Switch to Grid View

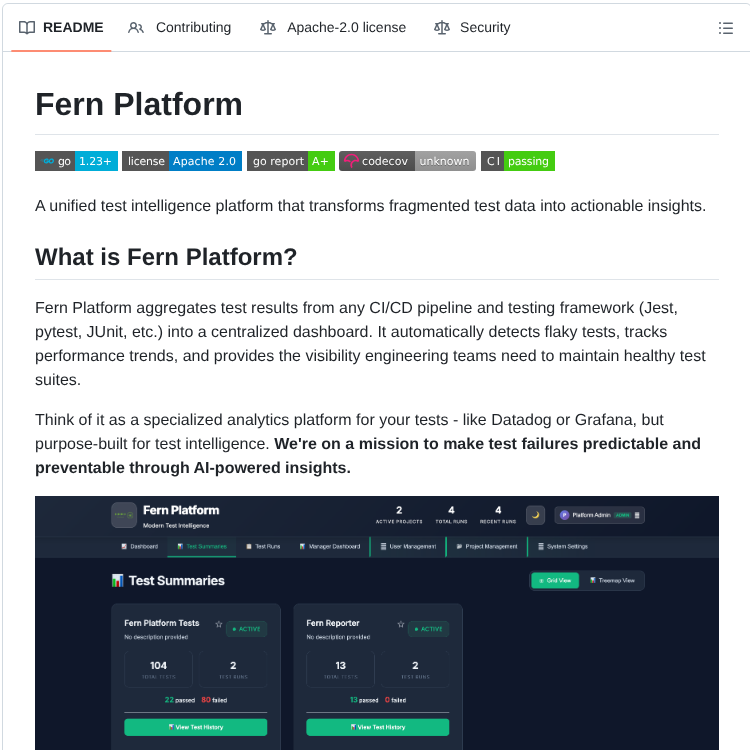point(555,581)
